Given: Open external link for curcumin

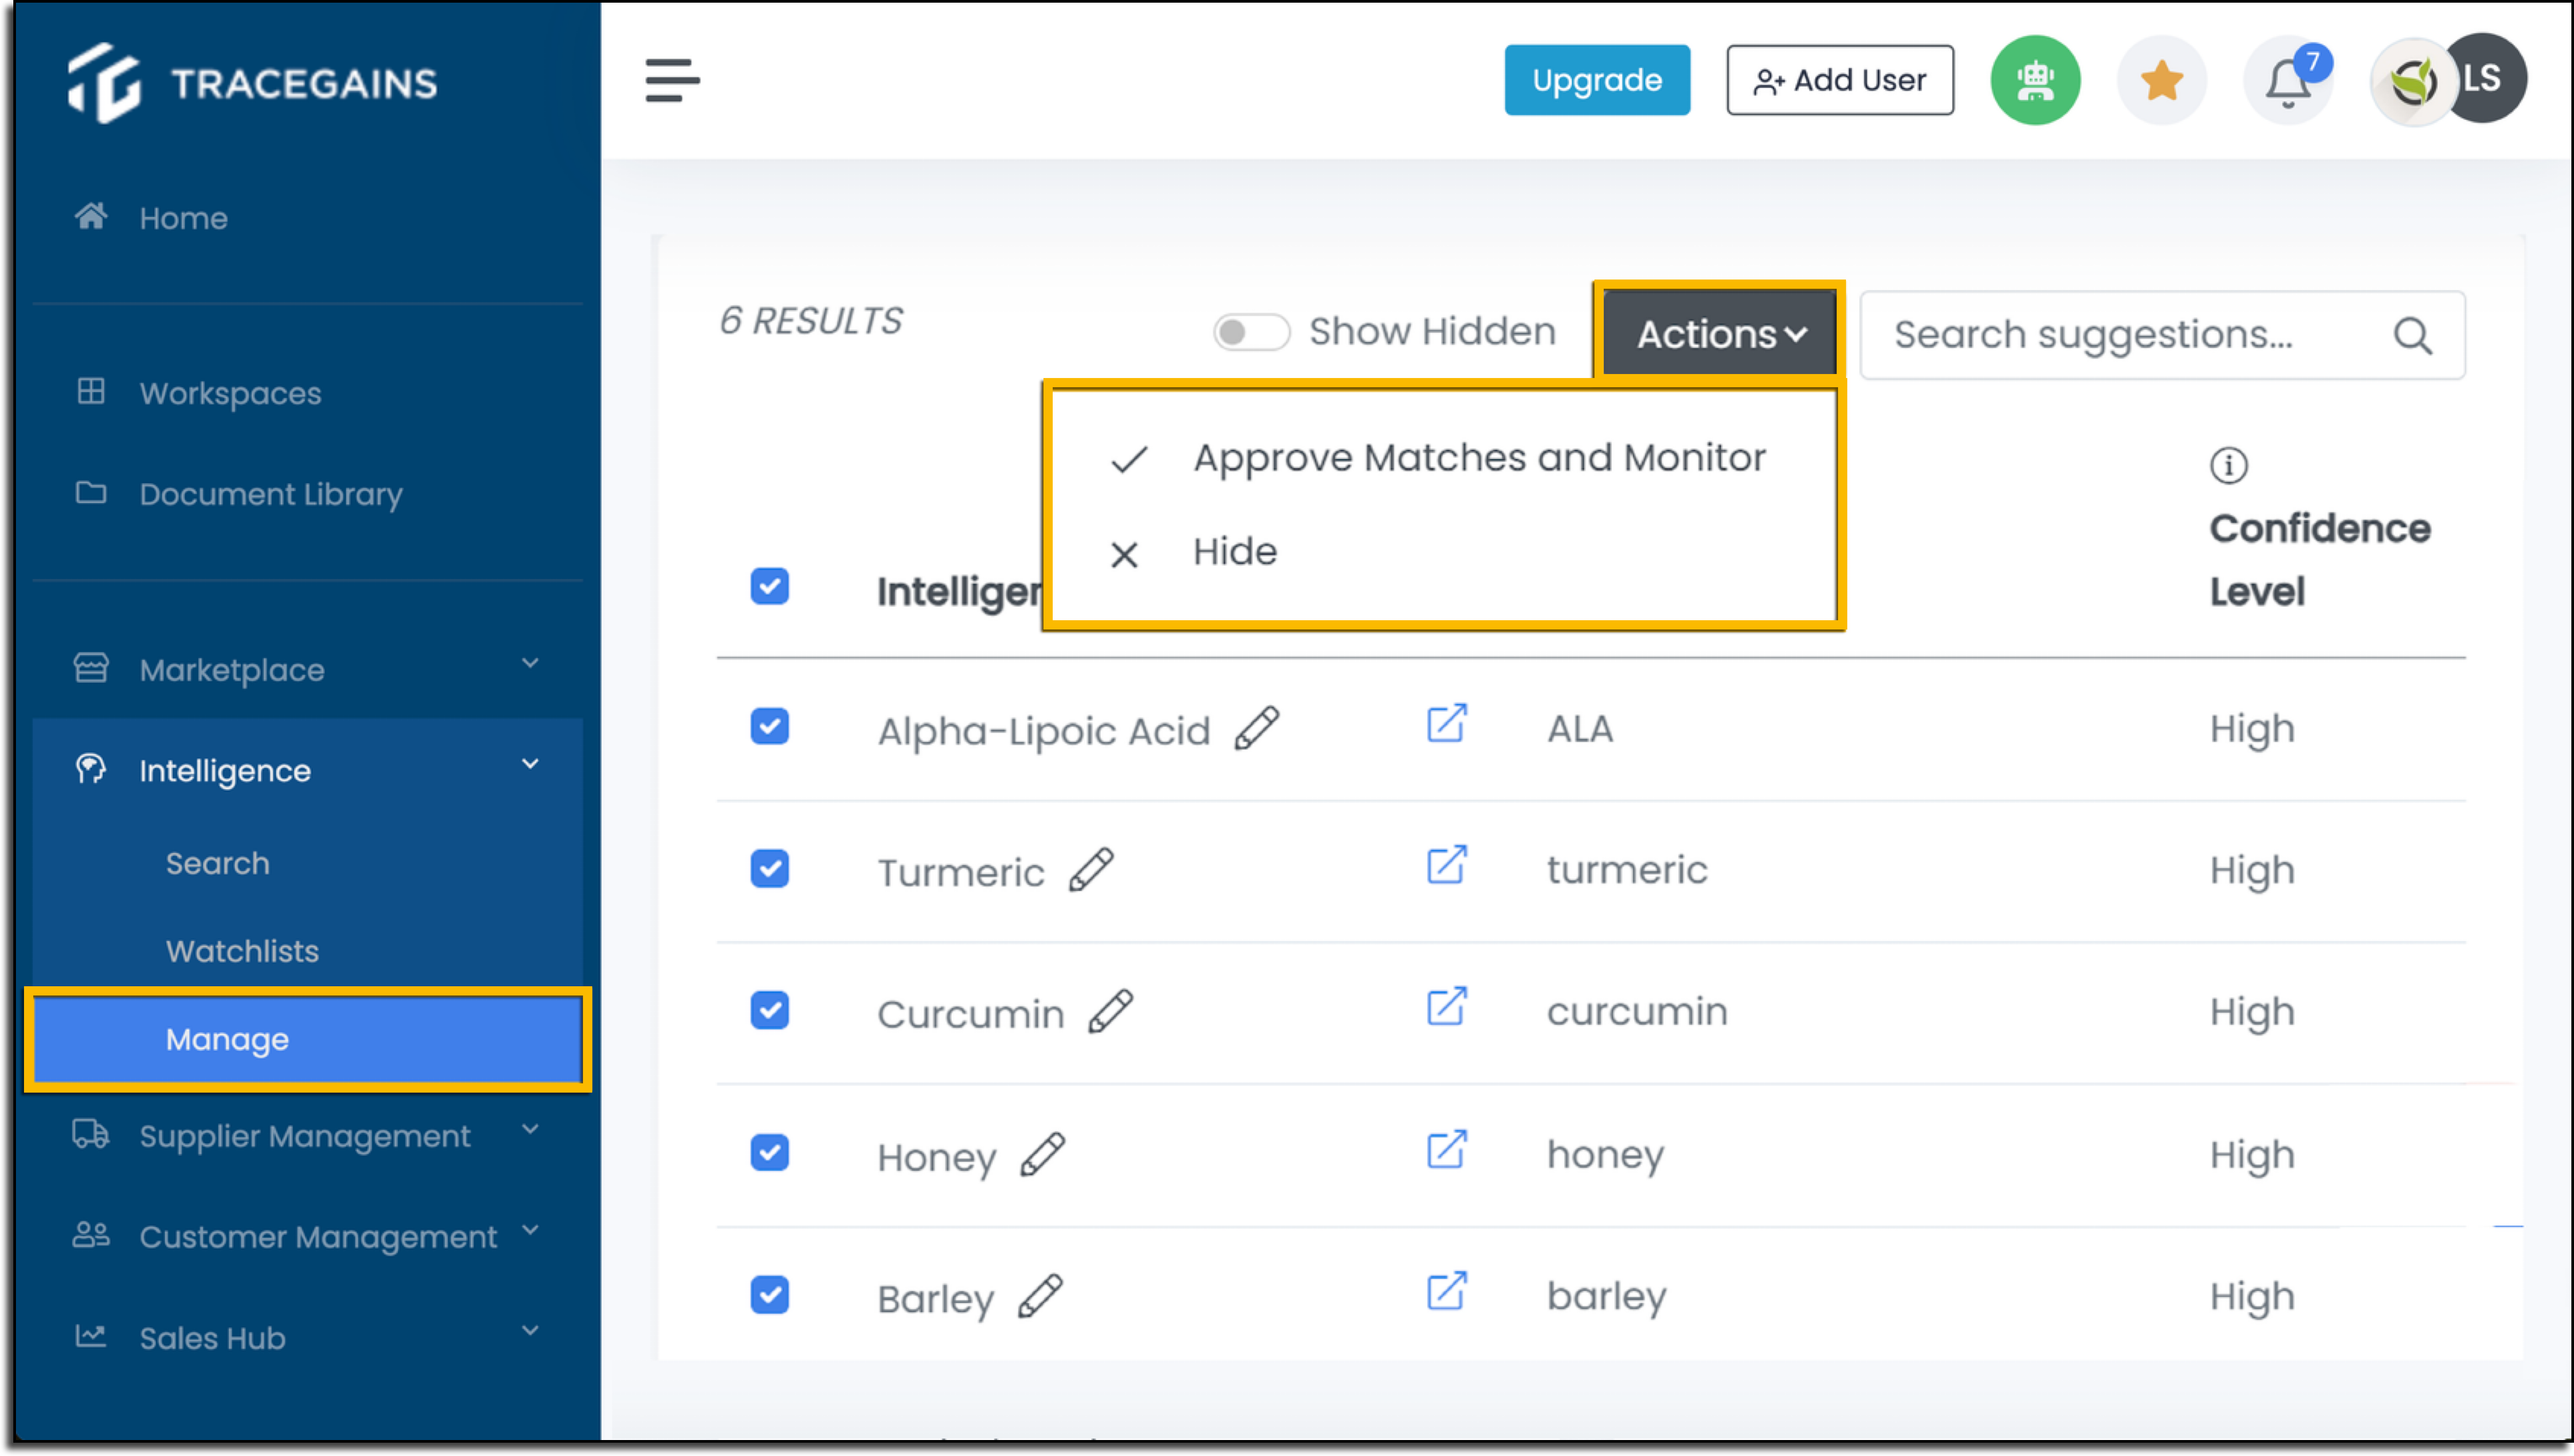Looking at the screenshot, I should [x=1446, y=1007].
